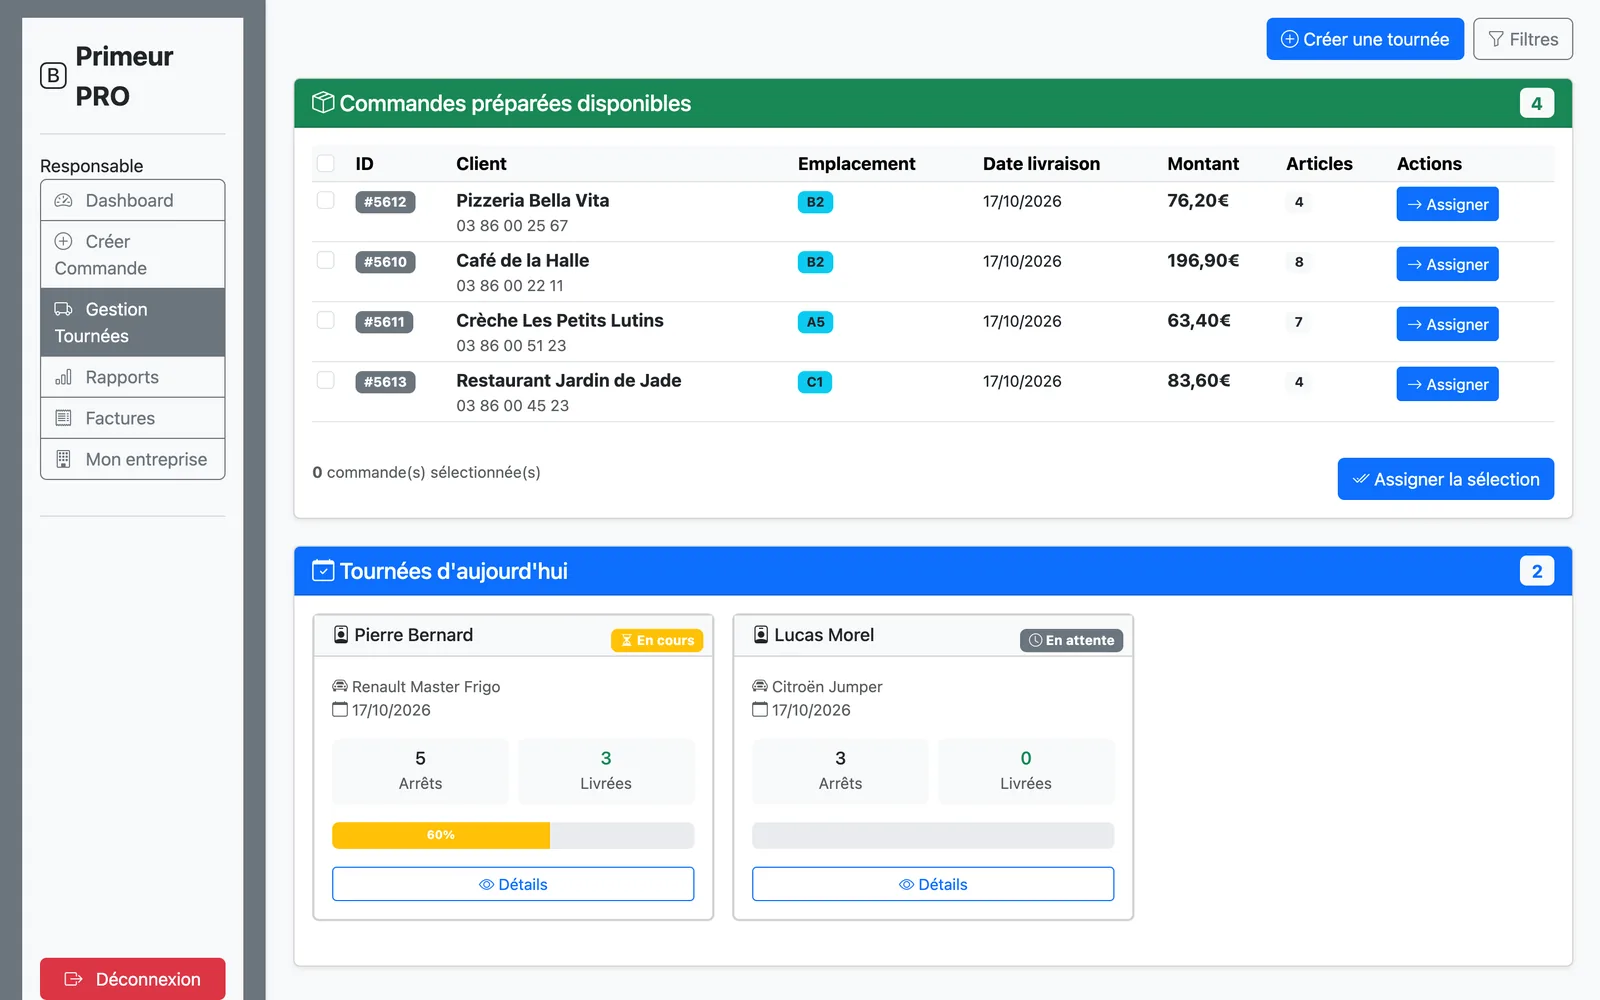The height and width of the screenshot is (1000, 1600).
Task: Toggle the select-all checkbox in table header
Action: pyautogui.click(x=326, y=163)
